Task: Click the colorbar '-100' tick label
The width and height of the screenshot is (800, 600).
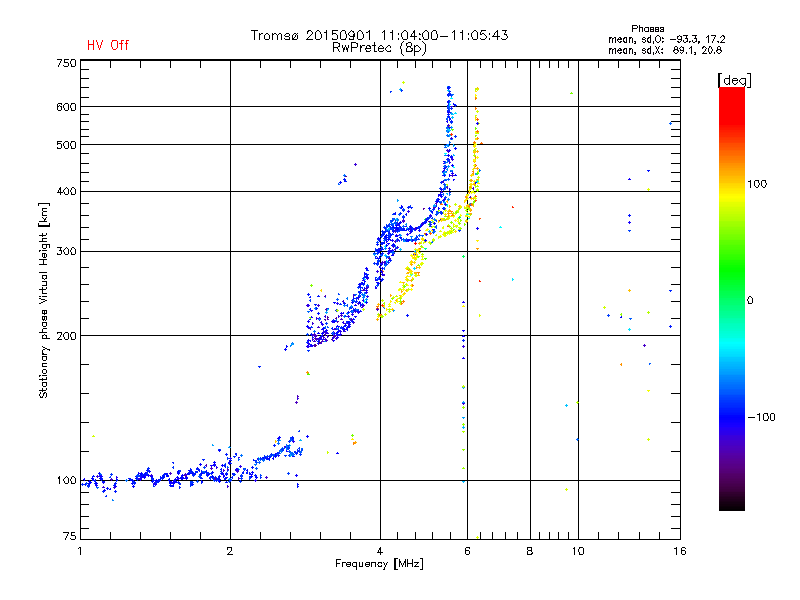Action: (x=762, y=417)
